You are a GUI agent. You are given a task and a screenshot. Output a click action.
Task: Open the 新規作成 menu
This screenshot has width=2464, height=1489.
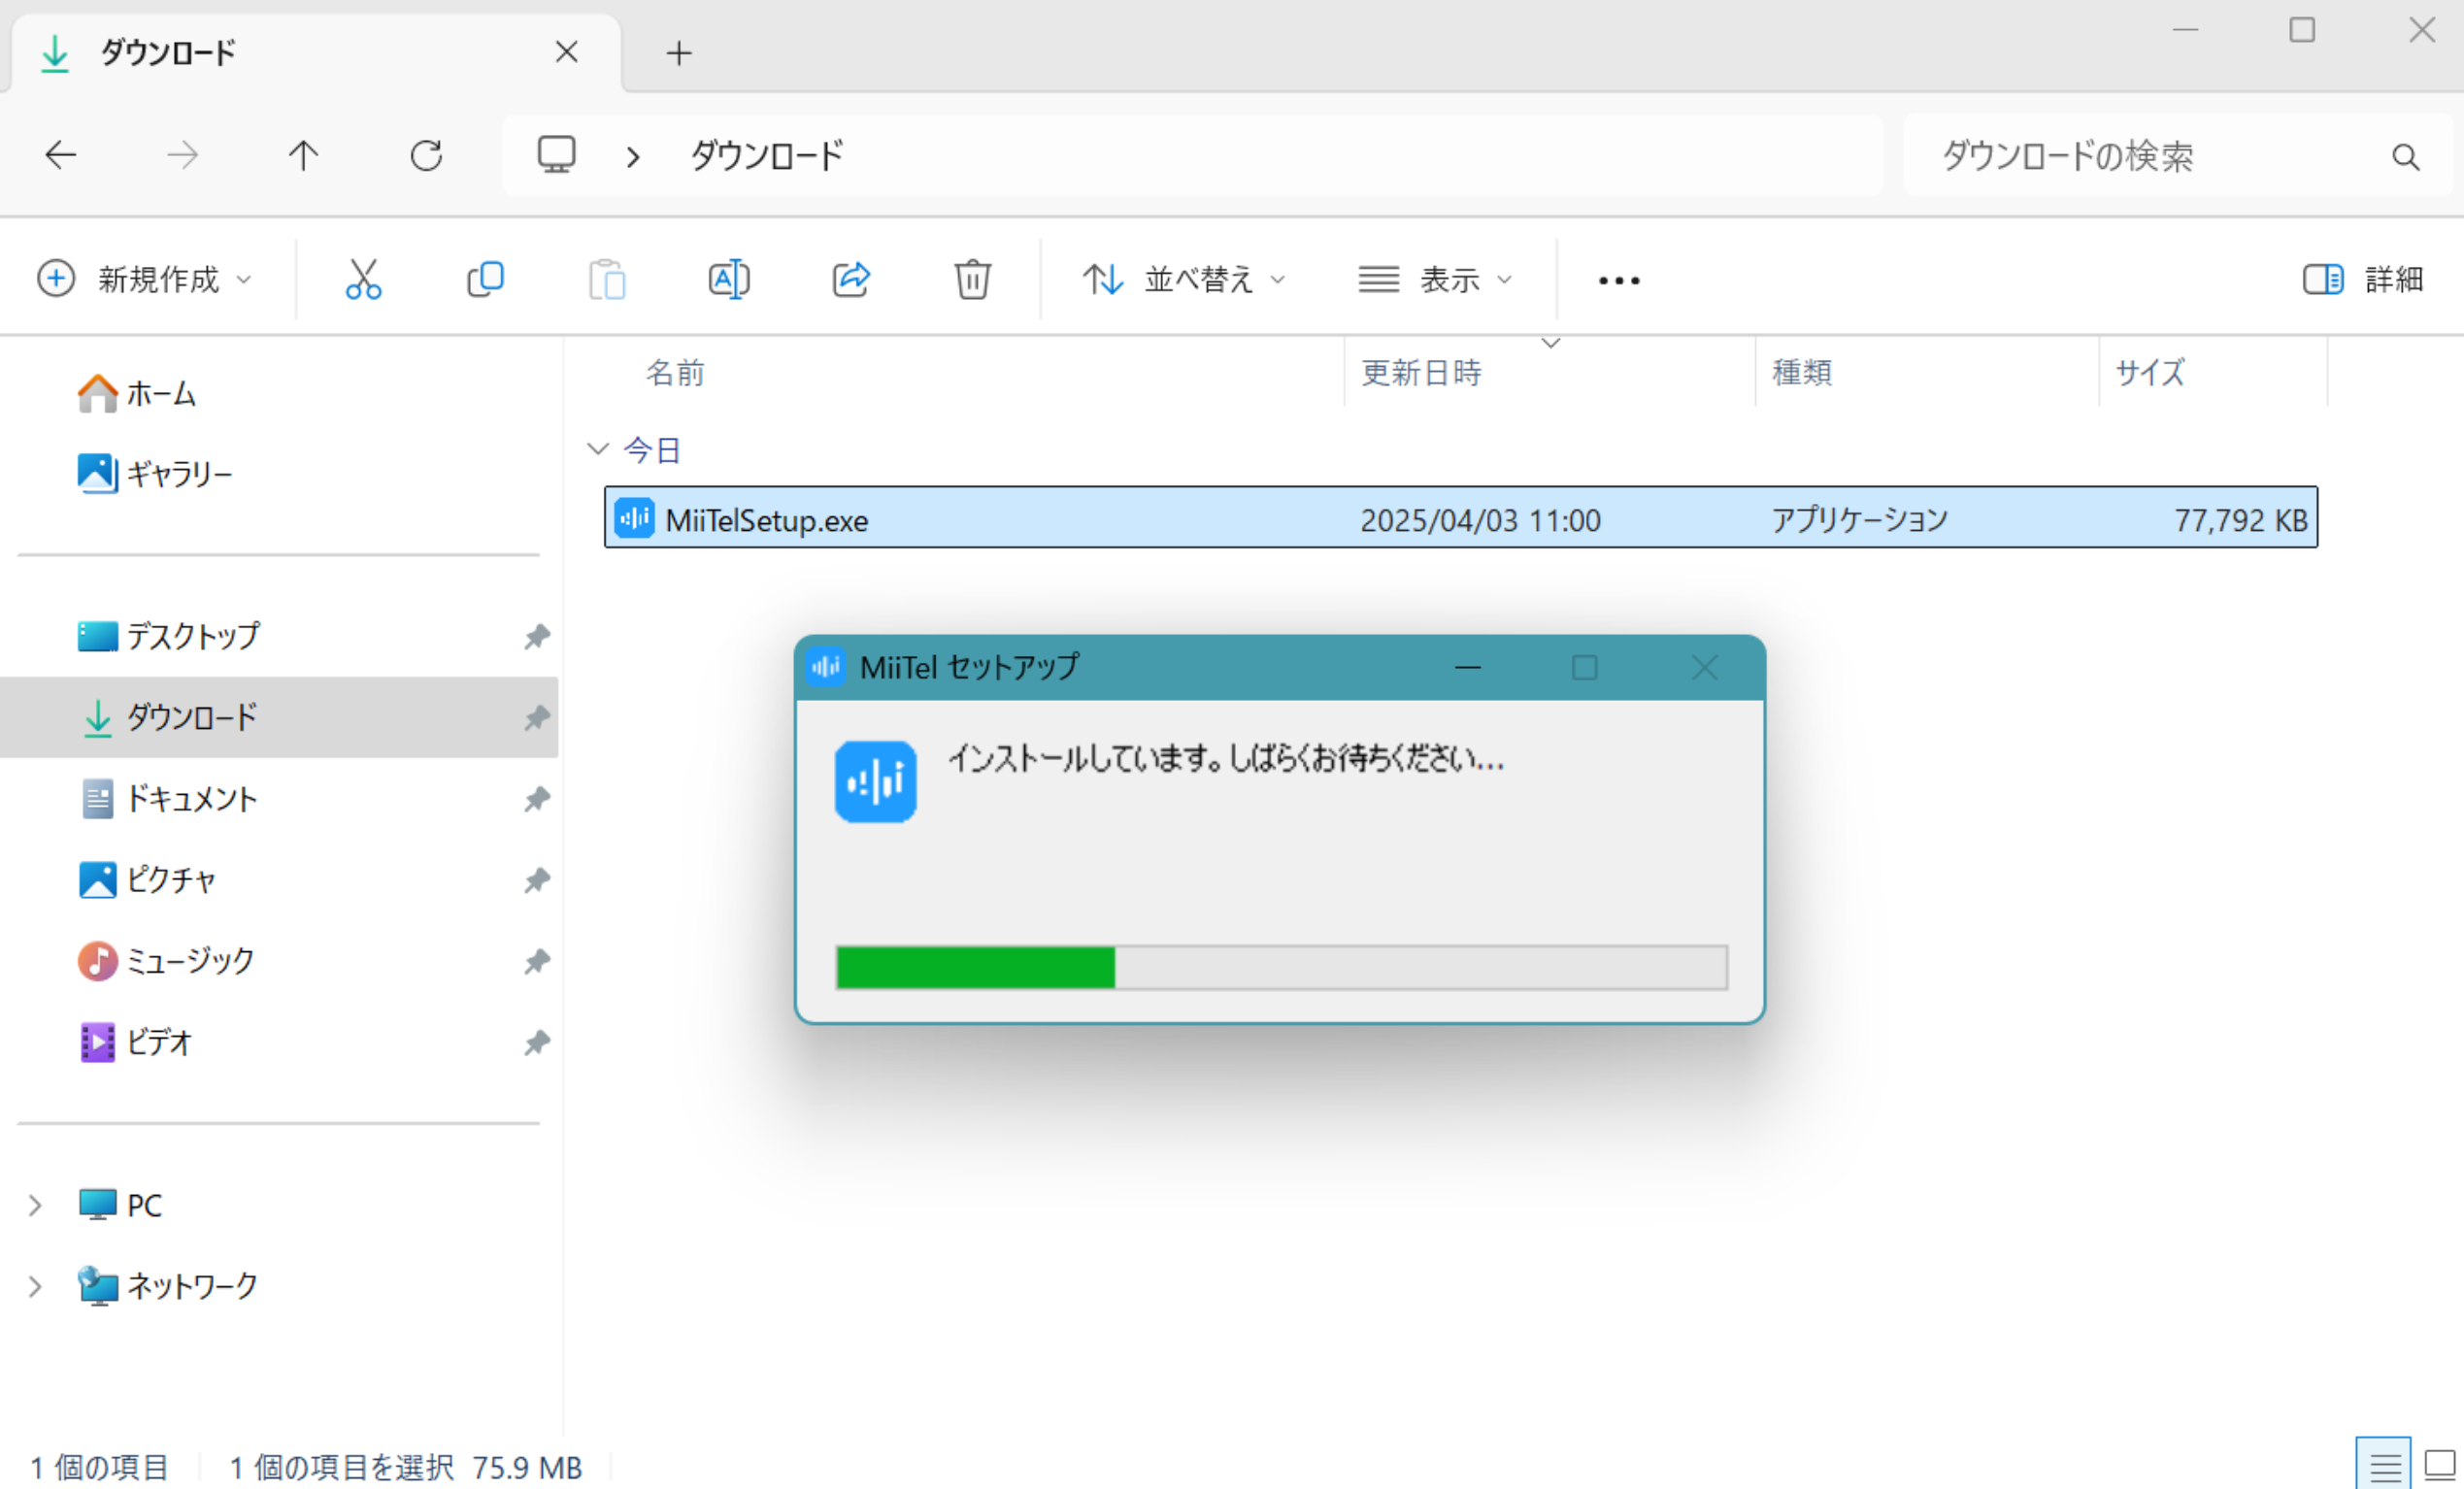point(144,279)
